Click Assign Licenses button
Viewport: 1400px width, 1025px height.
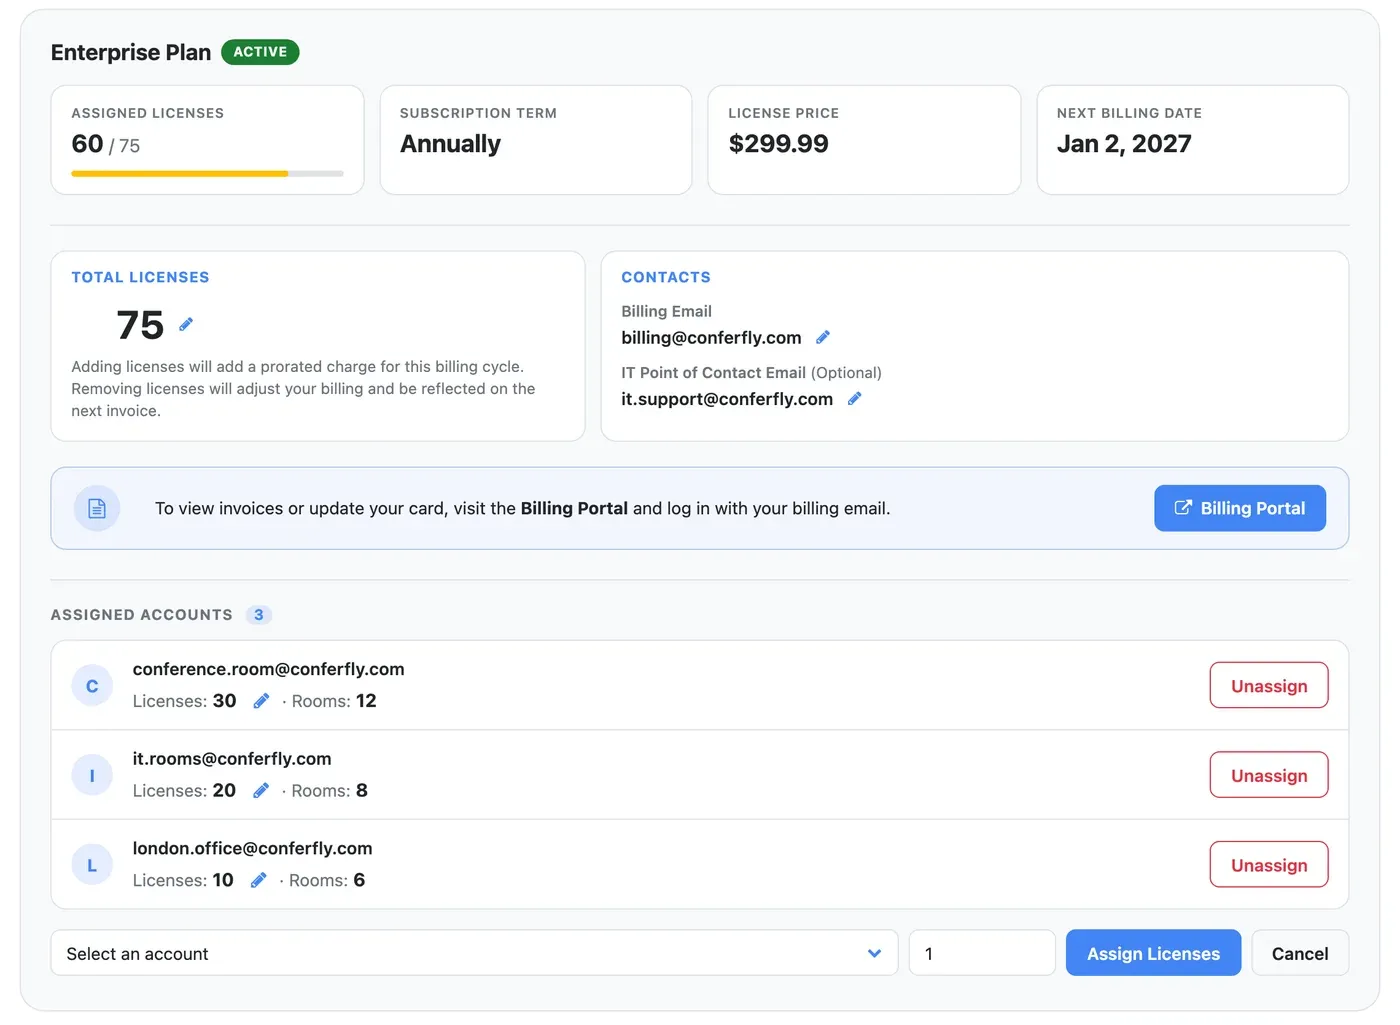click(x=1153, y=953)
